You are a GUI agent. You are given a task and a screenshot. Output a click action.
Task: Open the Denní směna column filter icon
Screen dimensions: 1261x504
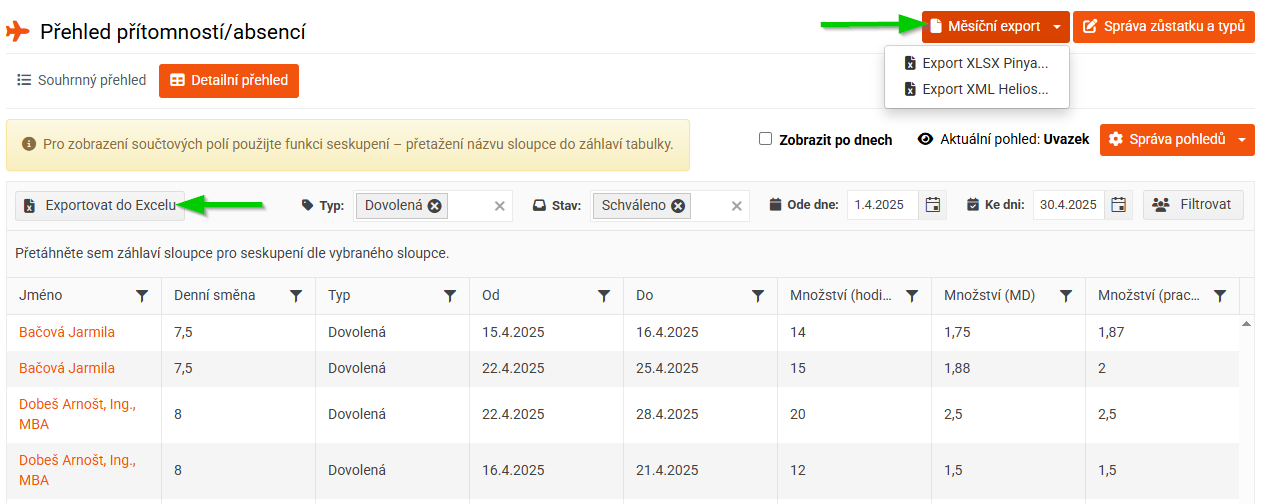296,296
